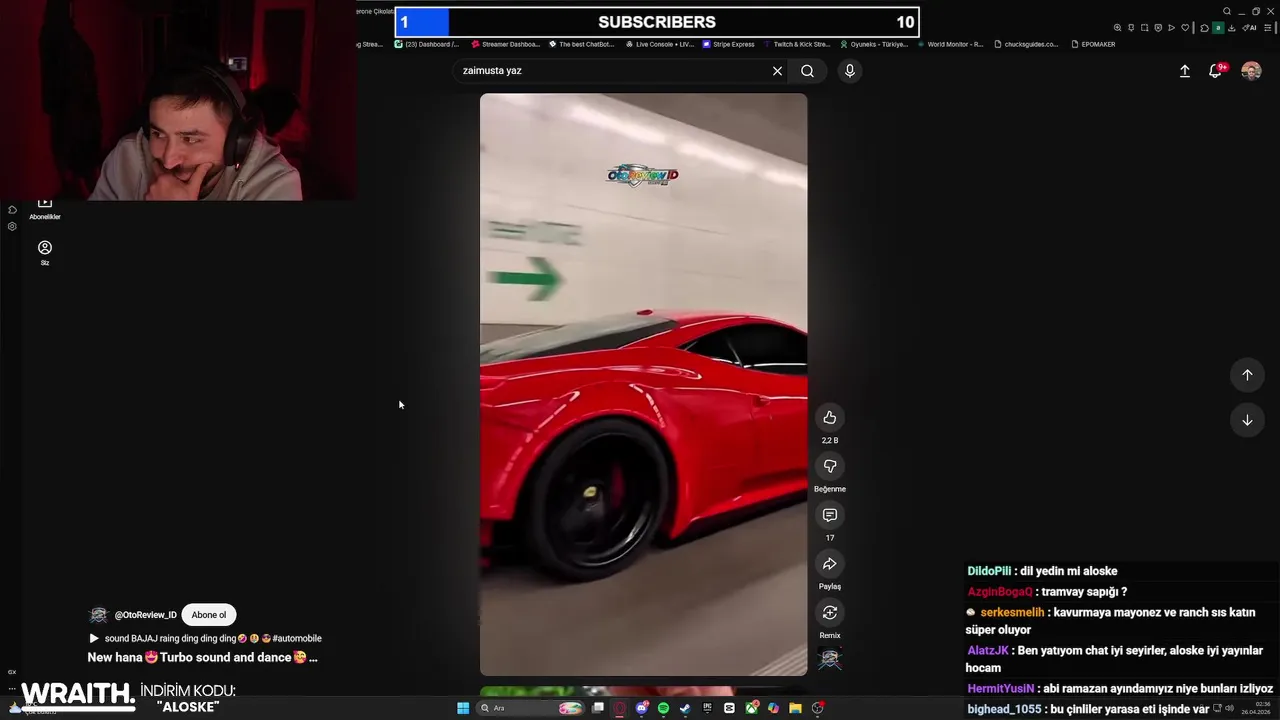Open the Stripe Express bookmark
This screenshot has height=720, width=1280.
point(729,44)
